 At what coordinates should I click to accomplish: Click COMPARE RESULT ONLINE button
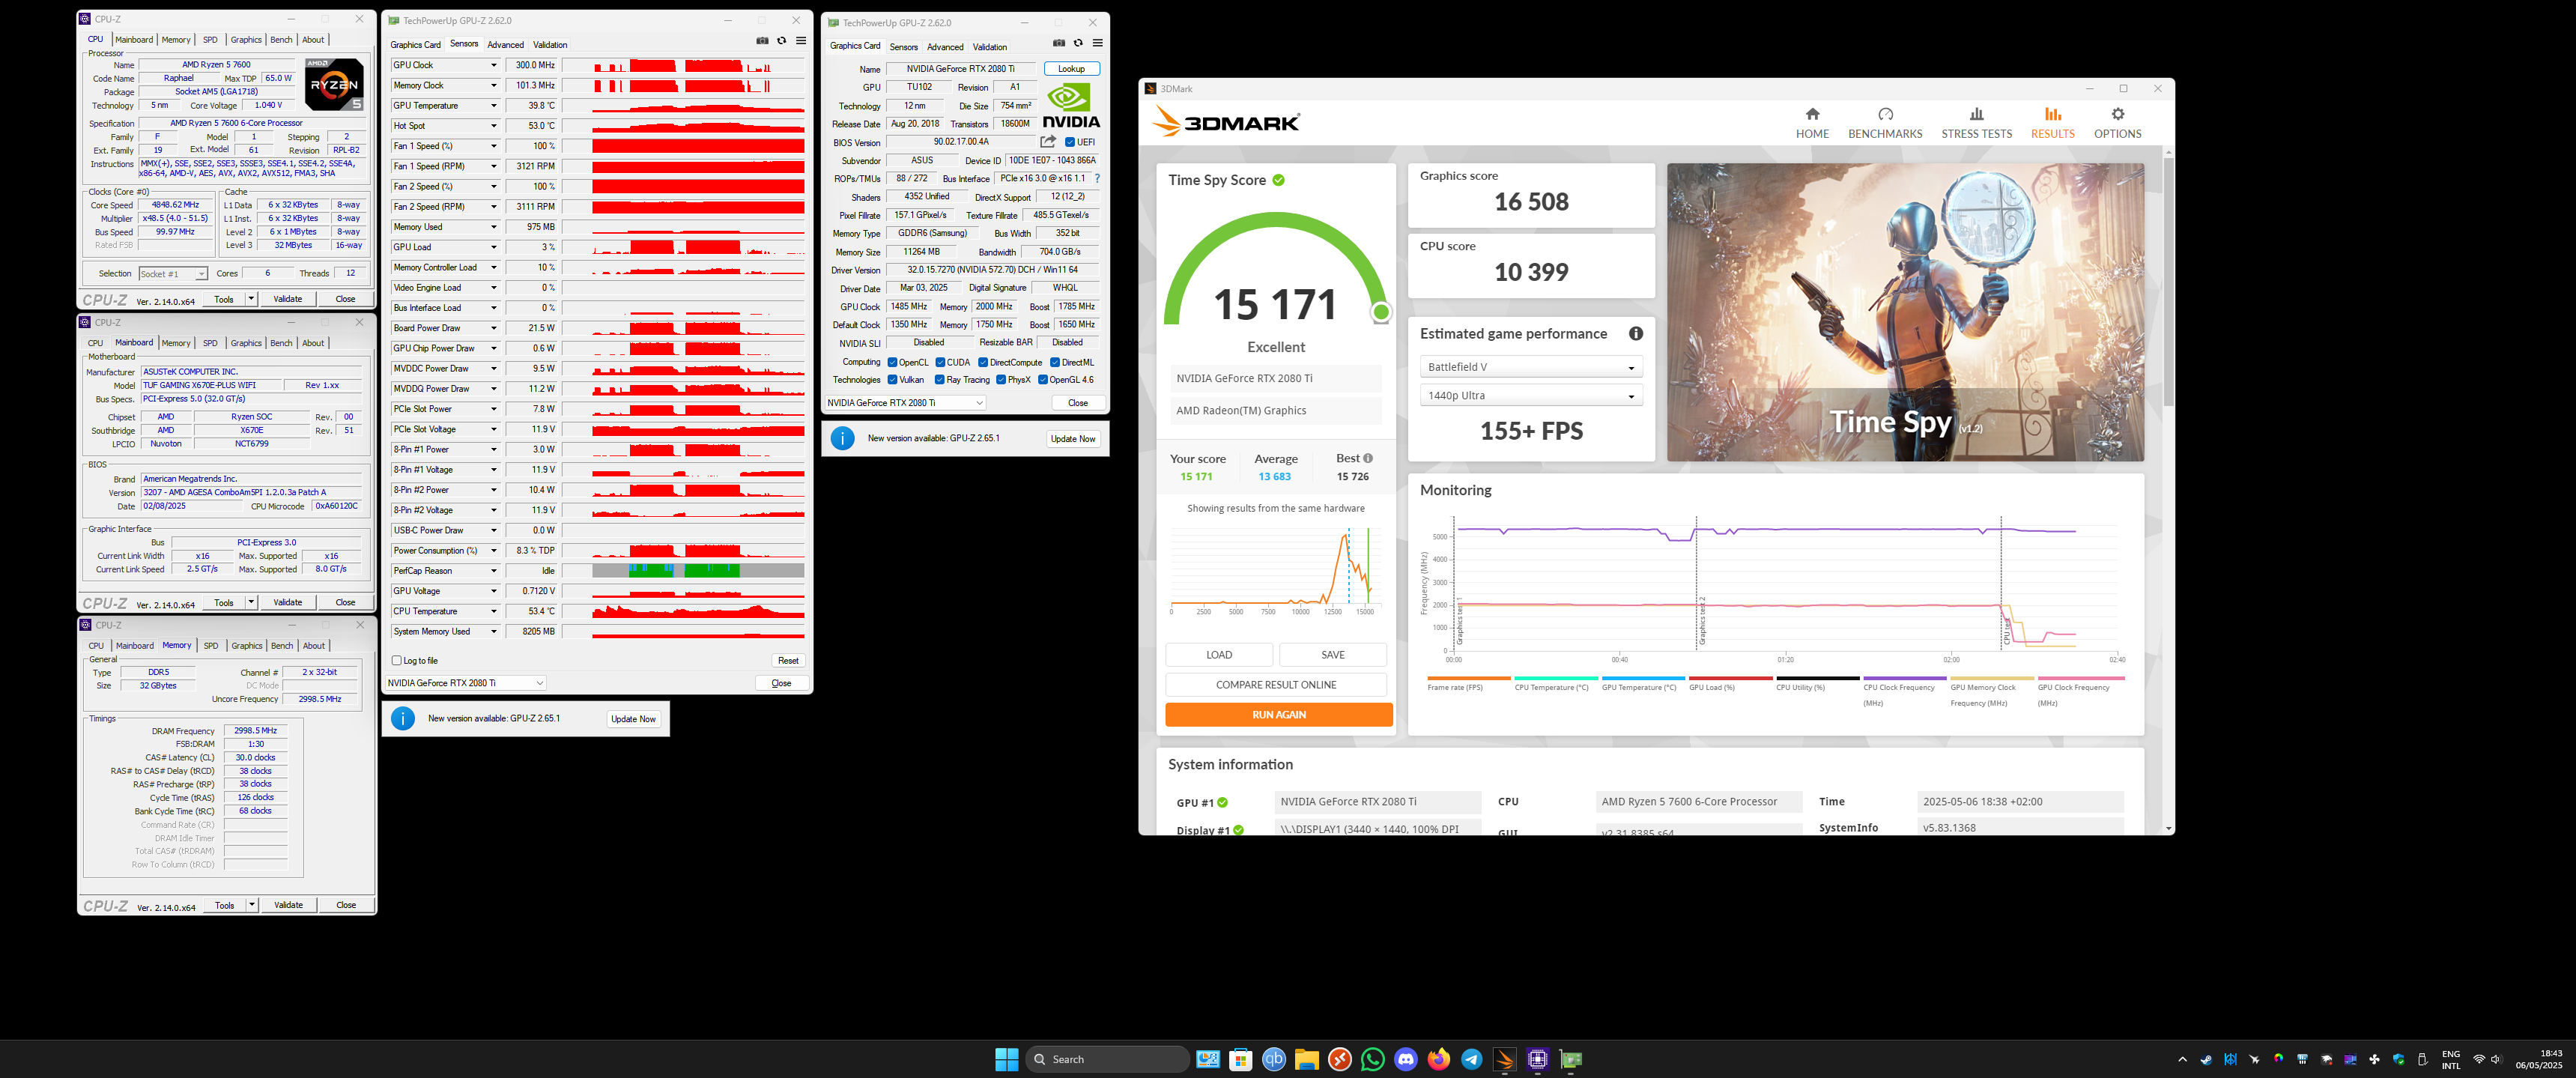click(1276, 685)
